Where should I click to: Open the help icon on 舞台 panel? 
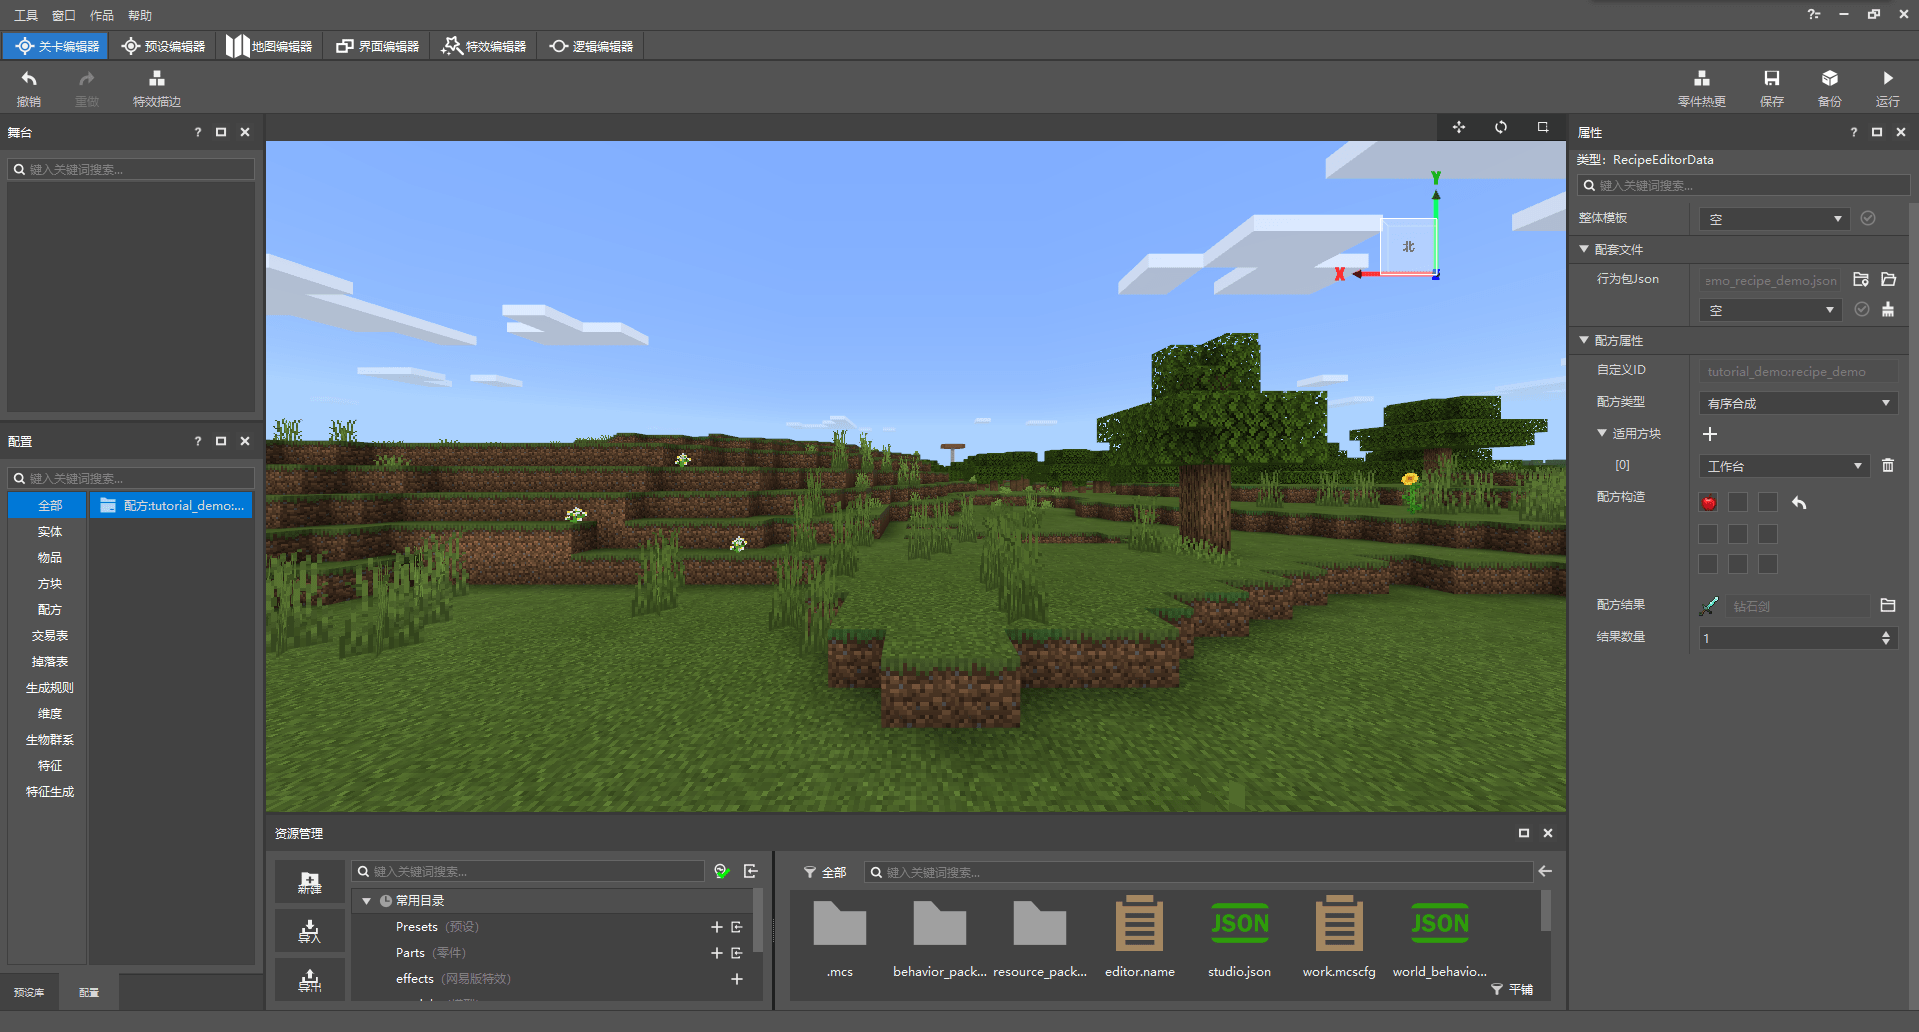point(197,132)
